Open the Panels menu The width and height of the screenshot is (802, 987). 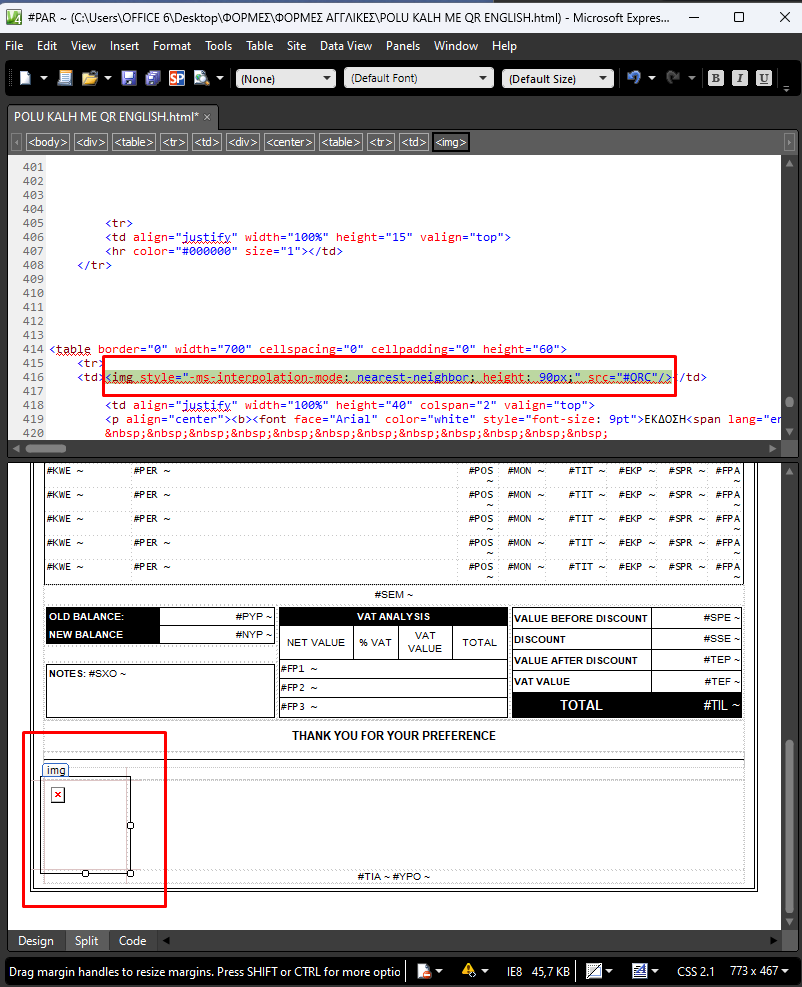(403, 46)
